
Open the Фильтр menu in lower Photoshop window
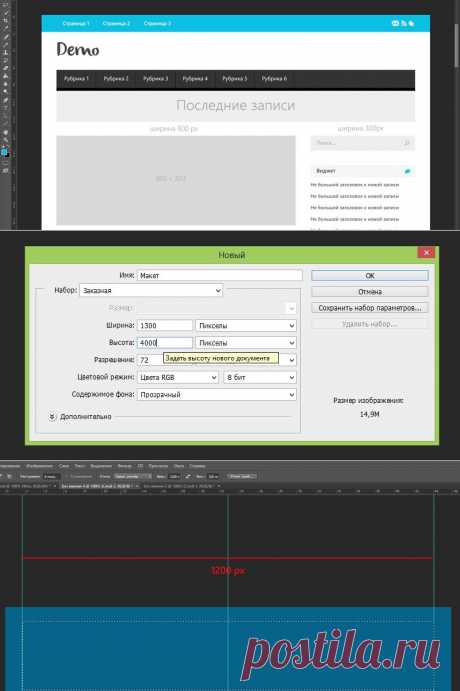click(125, 466)
